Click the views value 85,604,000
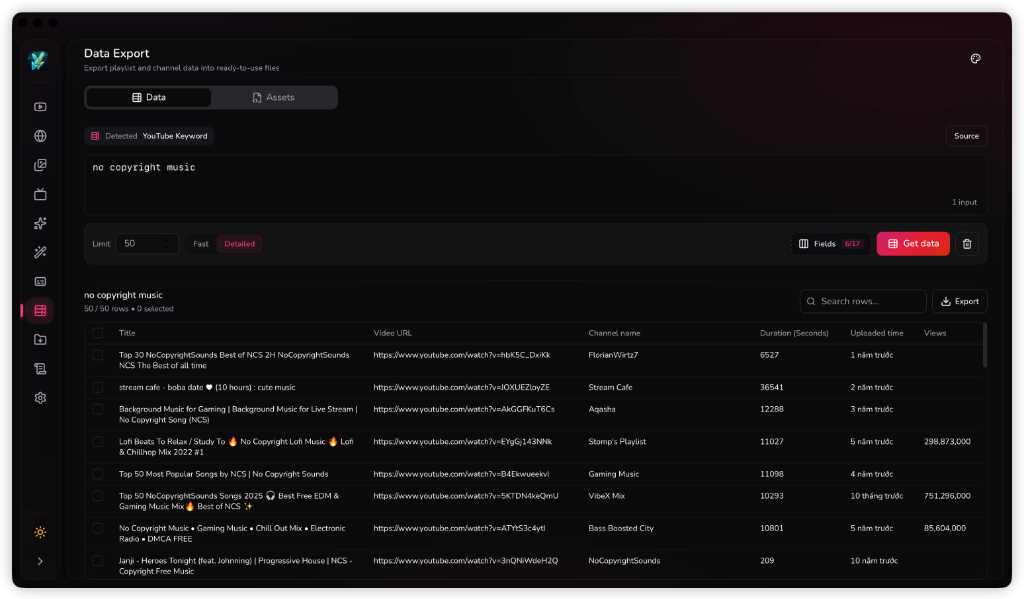 [x=944, y=528]
